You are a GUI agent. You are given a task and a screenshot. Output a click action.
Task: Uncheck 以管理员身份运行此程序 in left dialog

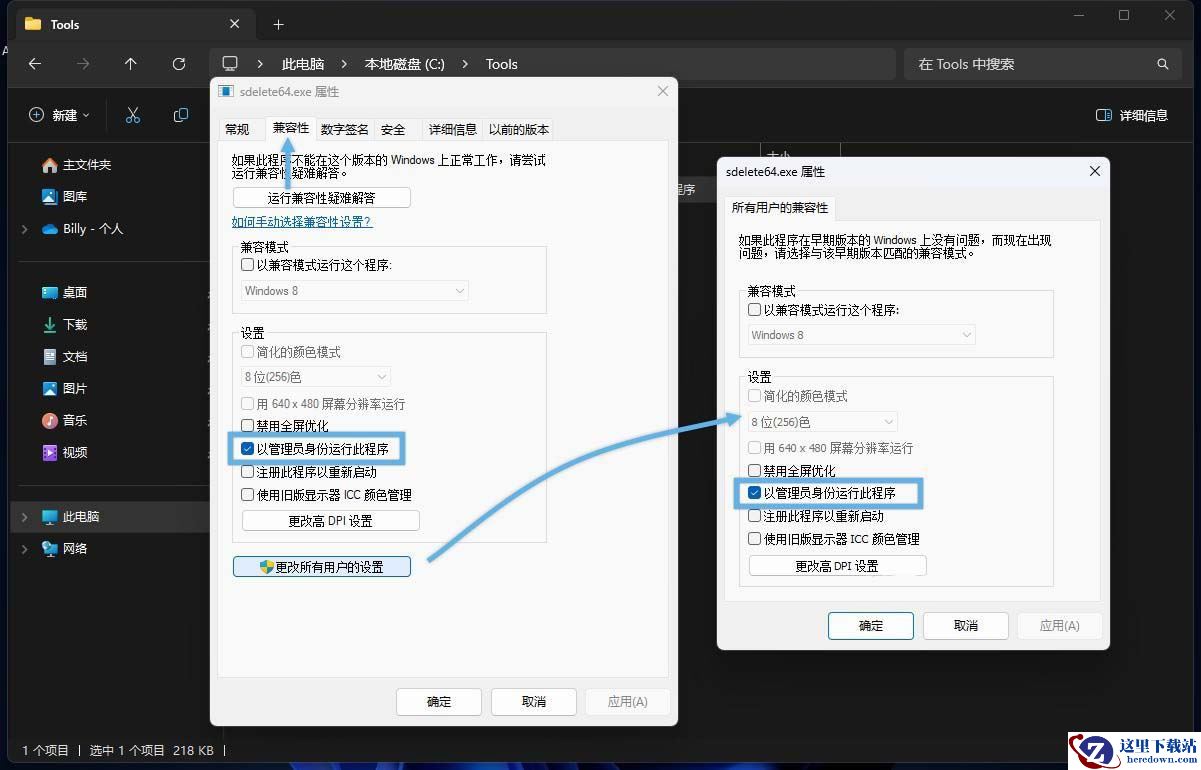[x=248, y=449]
